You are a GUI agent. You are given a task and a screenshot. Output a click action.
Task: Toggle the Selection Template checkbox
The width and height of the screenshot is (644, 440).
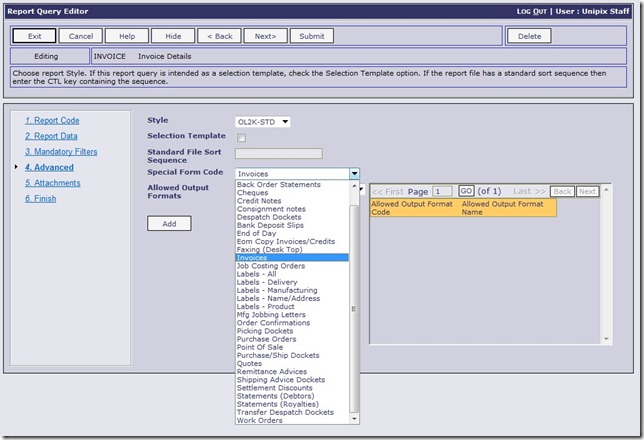pyautogui.click(x=241, y=137)
